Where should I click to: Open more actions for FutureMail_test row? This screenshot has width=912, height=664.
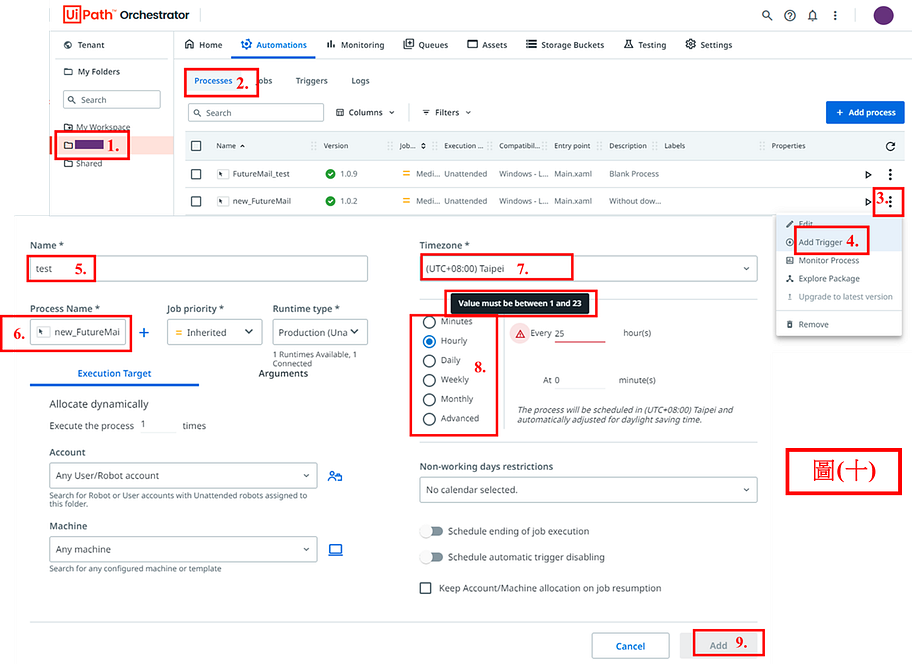890,174
